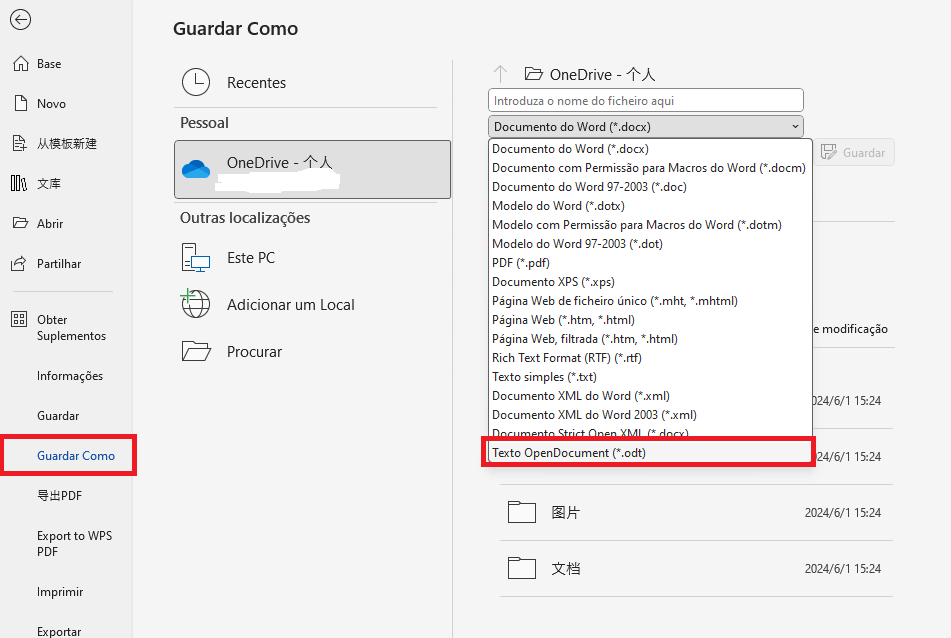Open the file type dropdown arrow
The image size is (951, 638).
[795, 127]
